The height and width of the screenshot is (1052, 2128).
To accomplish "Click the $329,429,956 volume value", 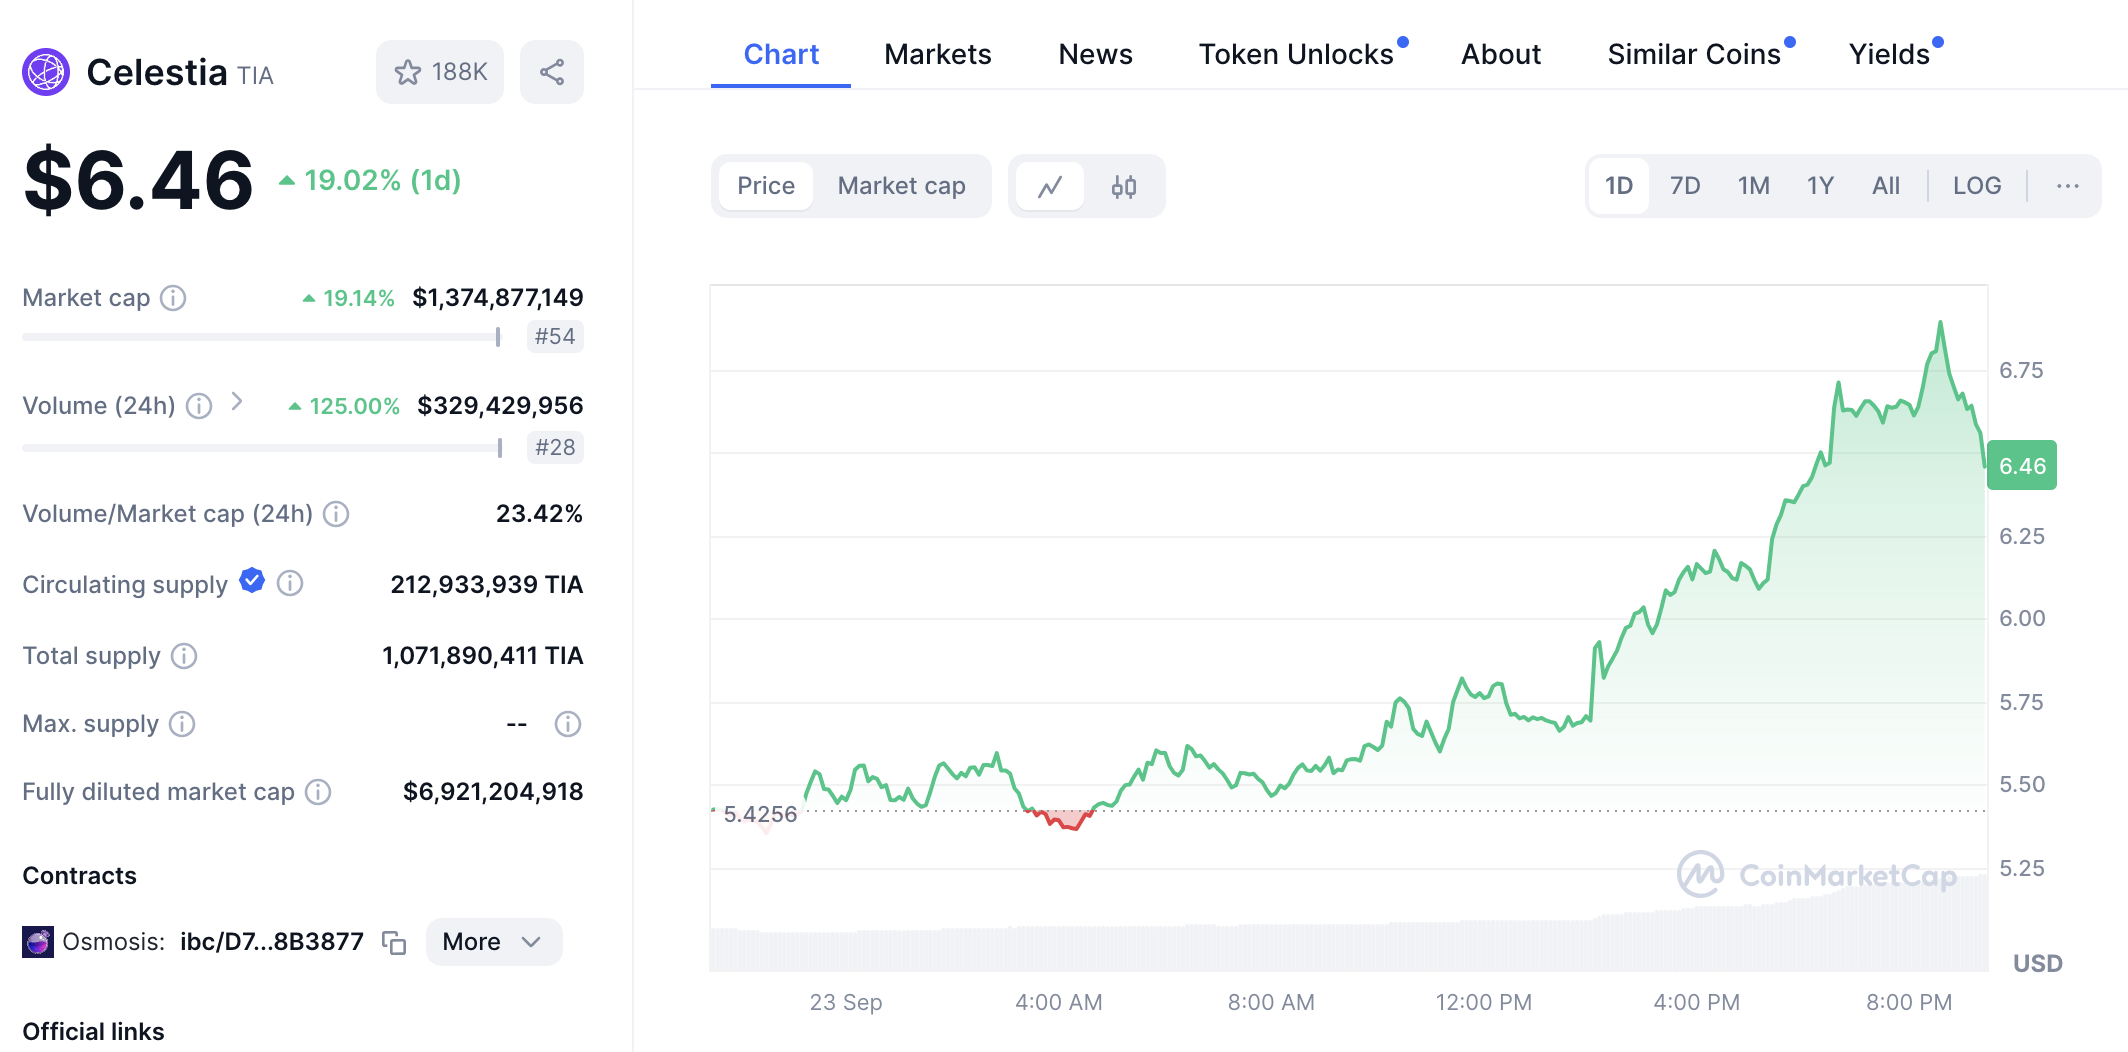I will point(500,405).
